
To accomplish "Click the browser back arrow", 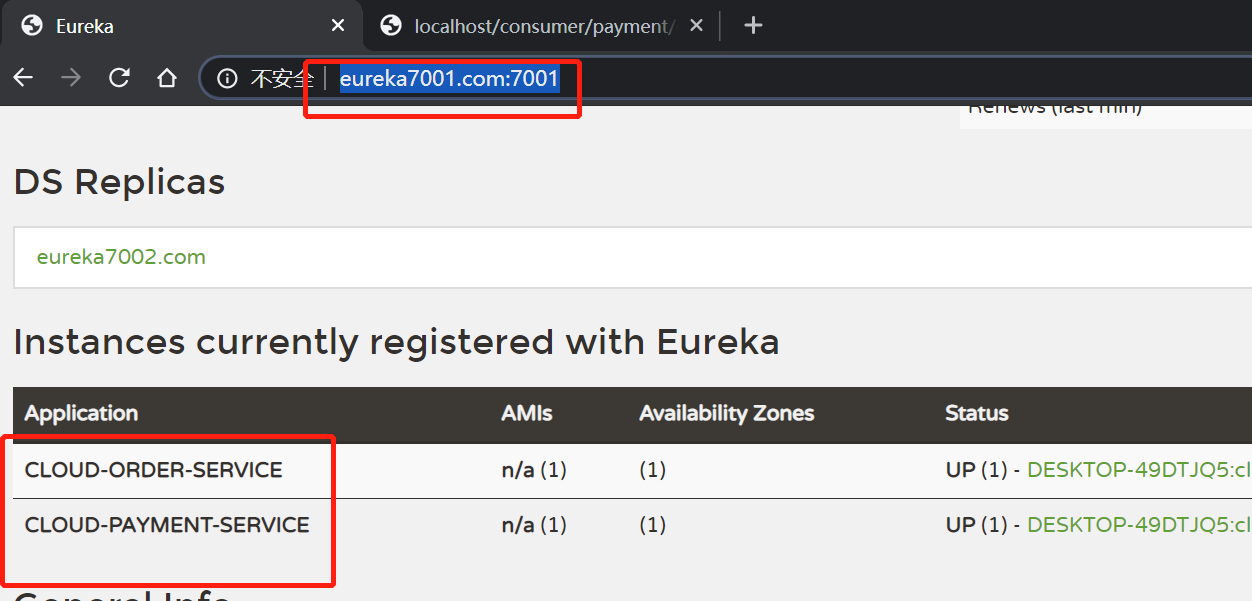I will (x=23, y=78).
